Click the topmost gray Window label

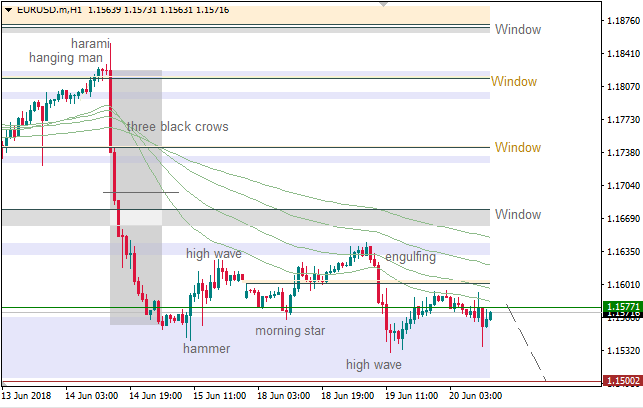tap(517, 29)
